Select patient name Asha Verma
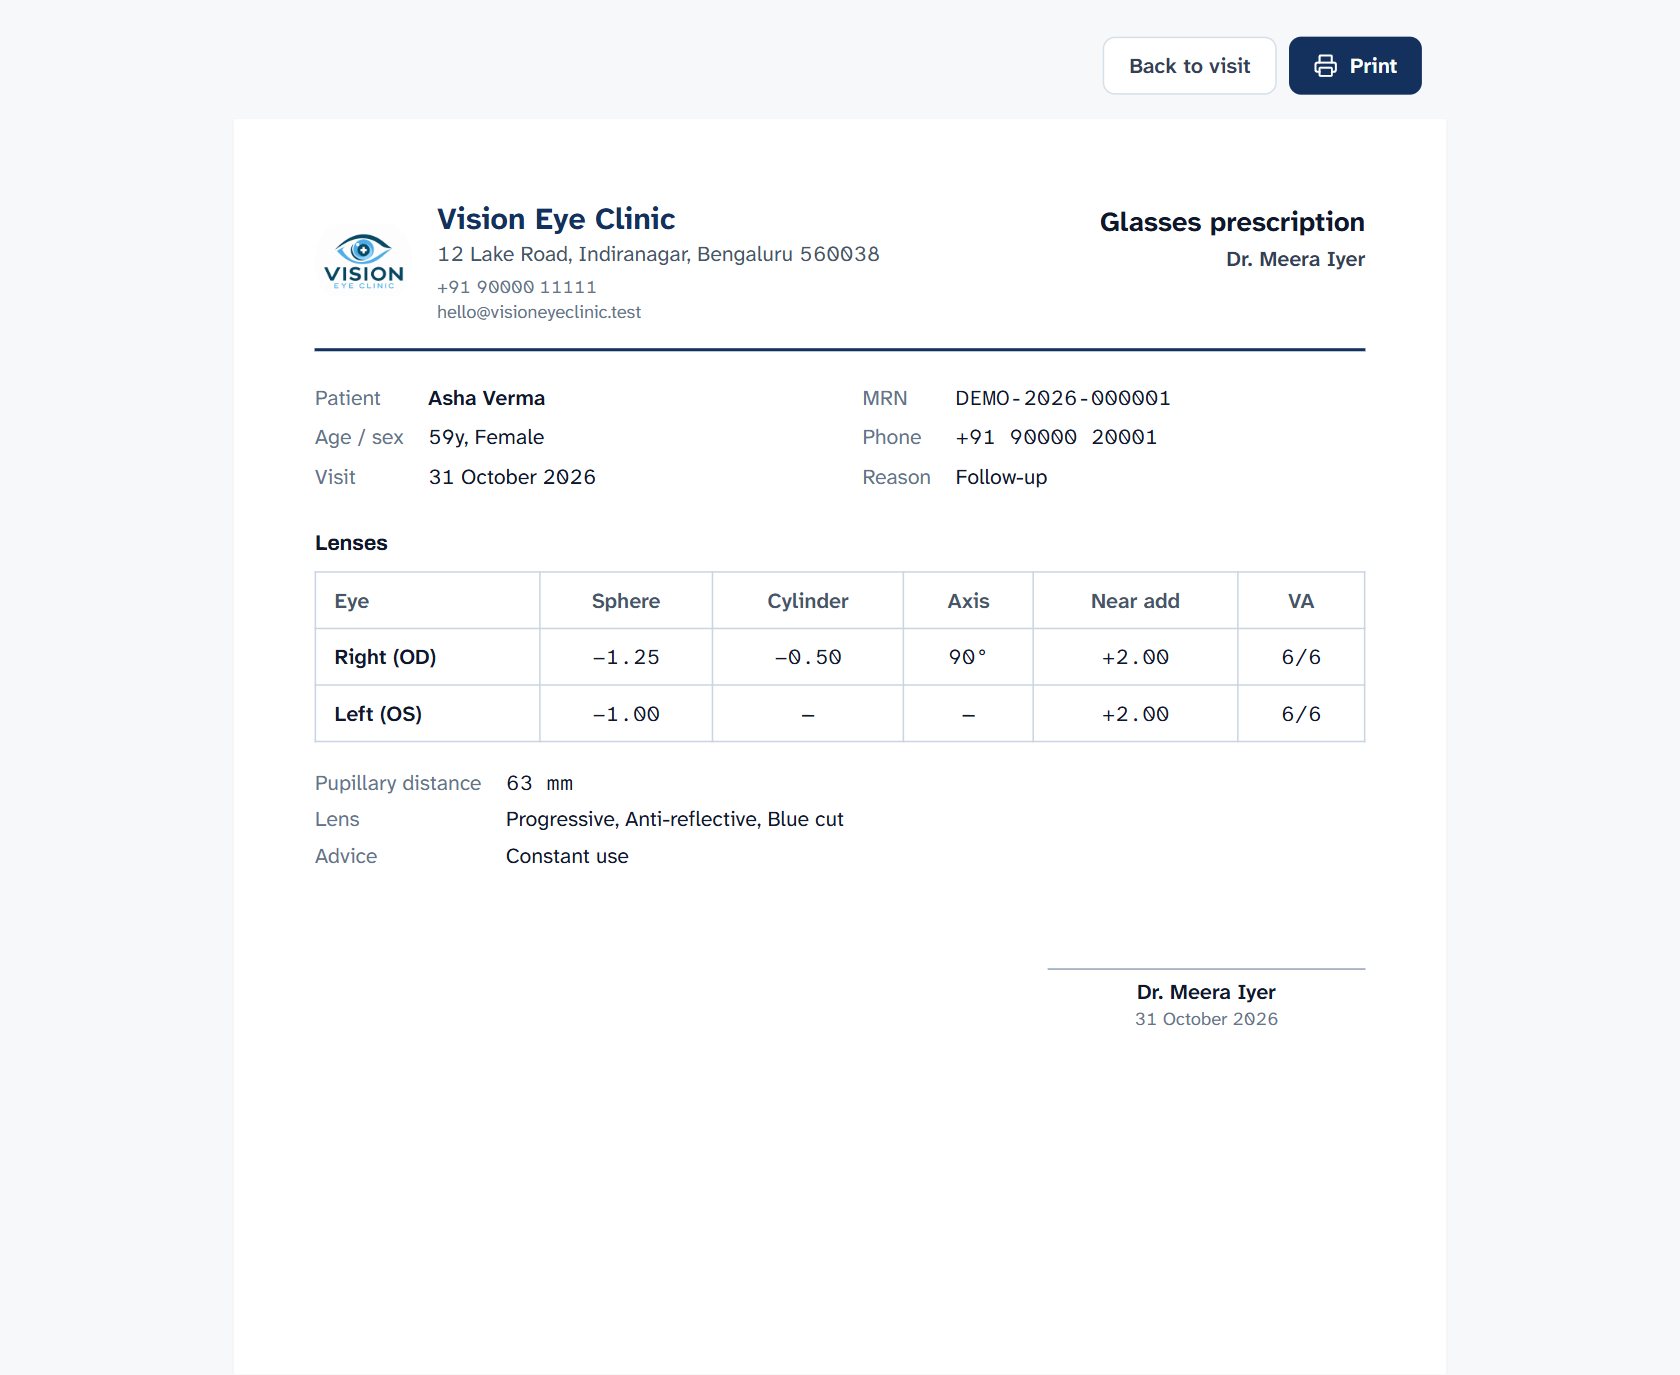This screenshot has height=1375, width=1680. coord(486,398)
